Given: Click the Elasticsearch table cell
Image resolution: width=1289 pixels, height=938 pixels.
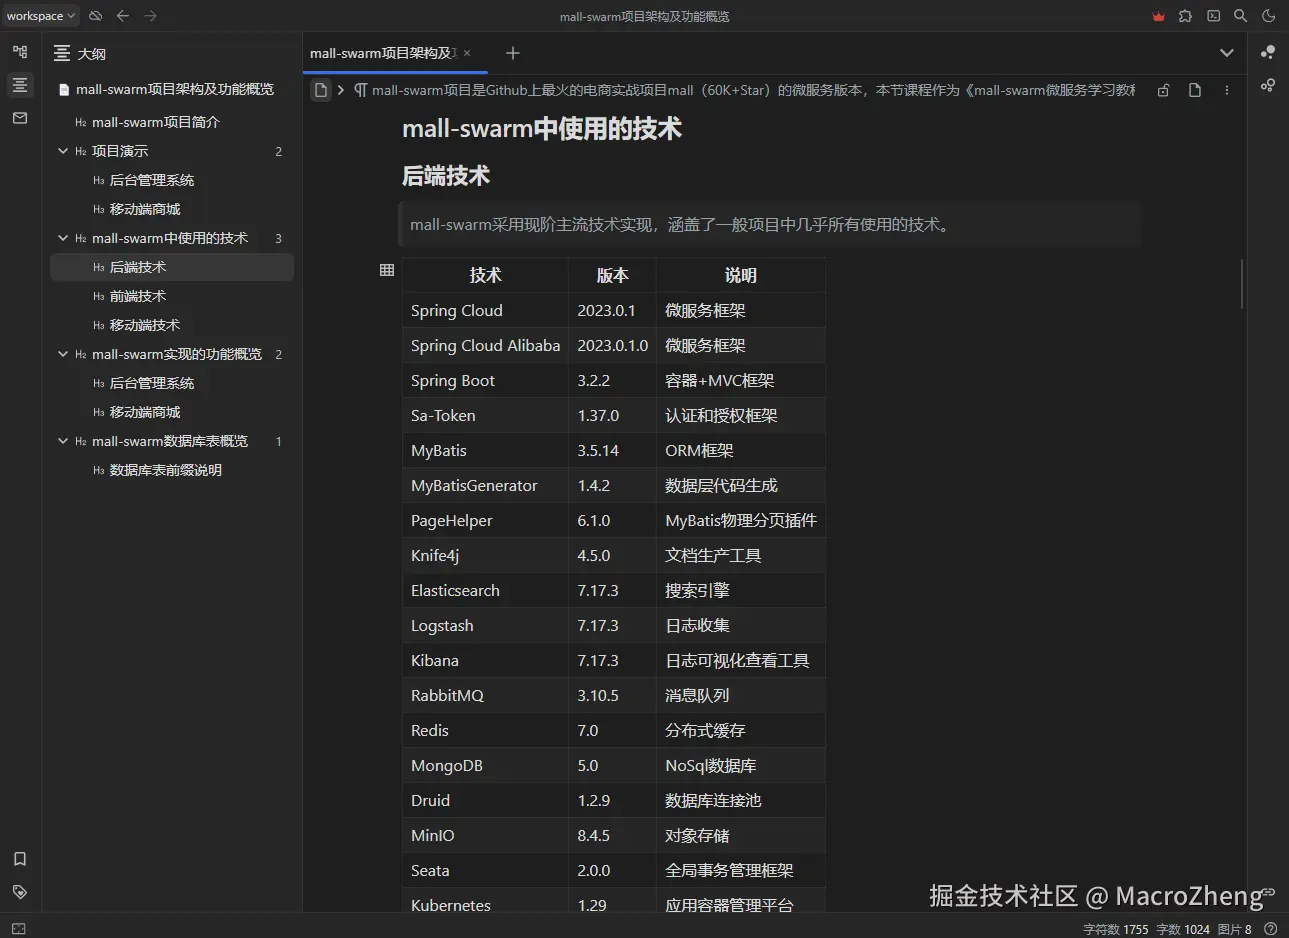Looking at the screenshot, I should [485, 590].
